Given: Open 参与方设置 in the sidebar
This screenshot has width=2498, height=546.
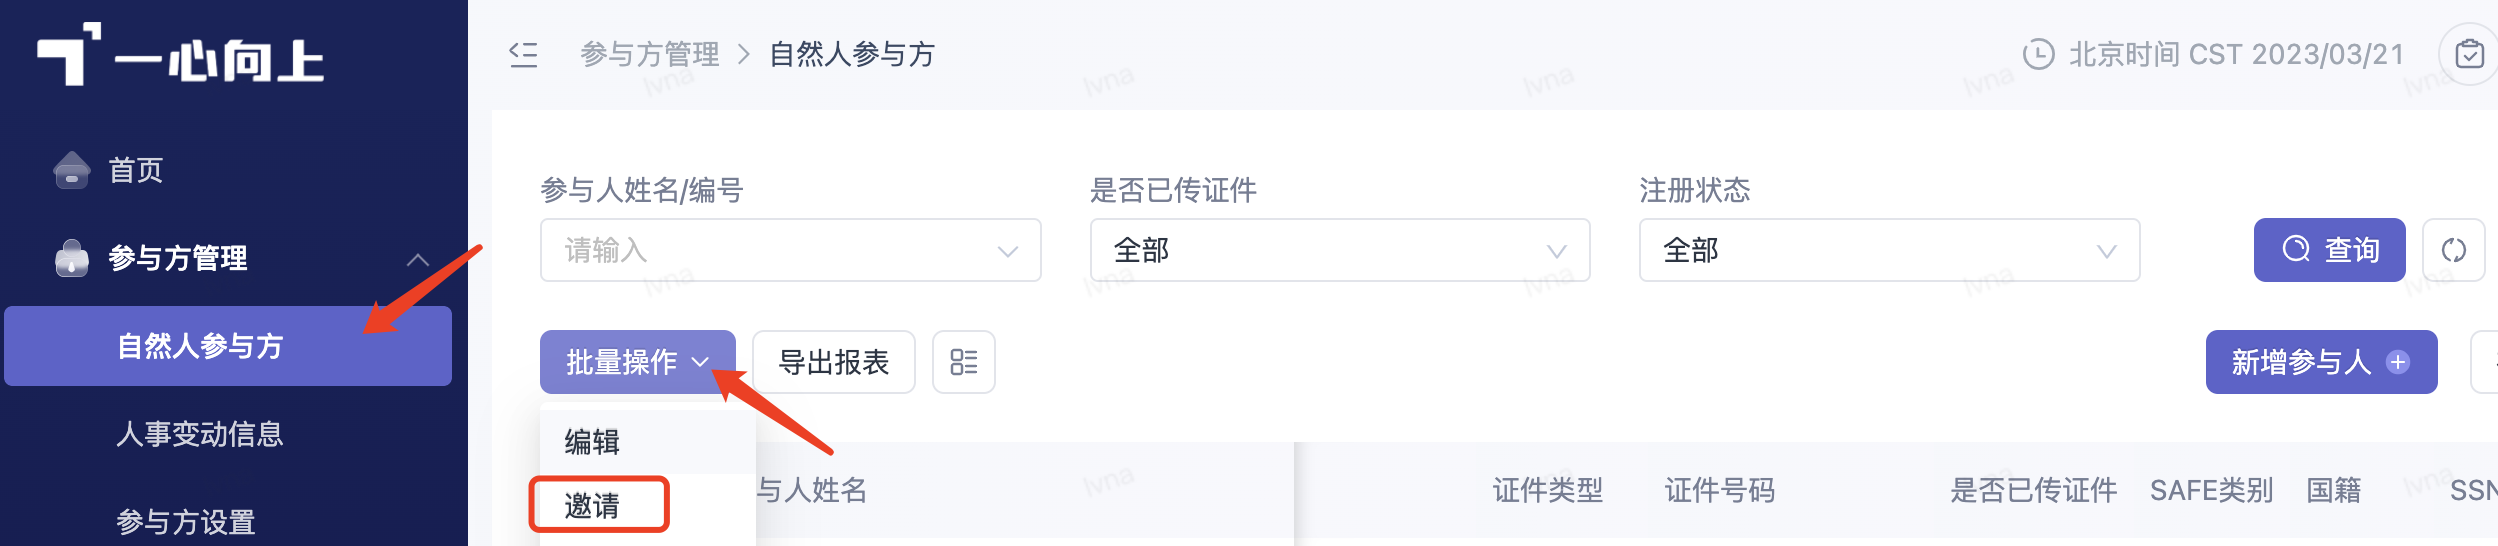Looking at the screenshot, I should pos(186,522).
